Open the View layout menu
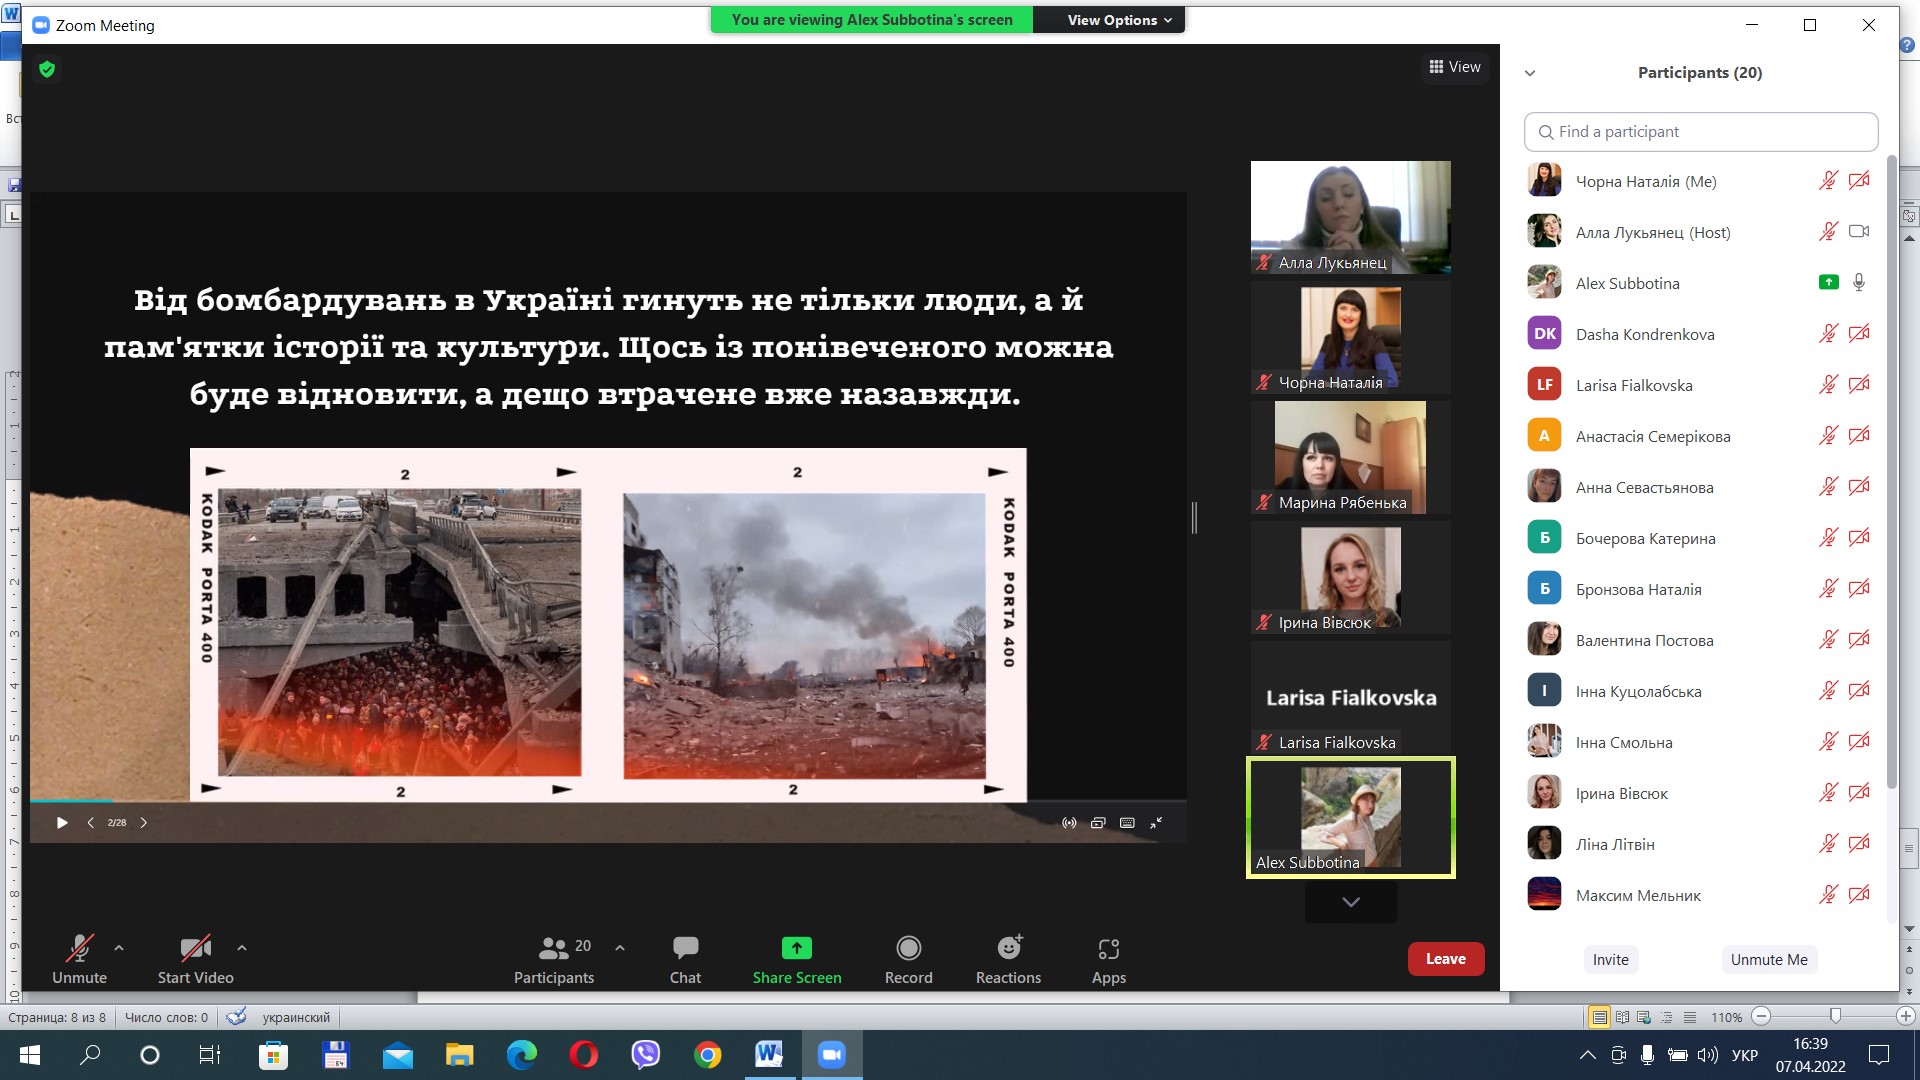 pos(1455,67)
